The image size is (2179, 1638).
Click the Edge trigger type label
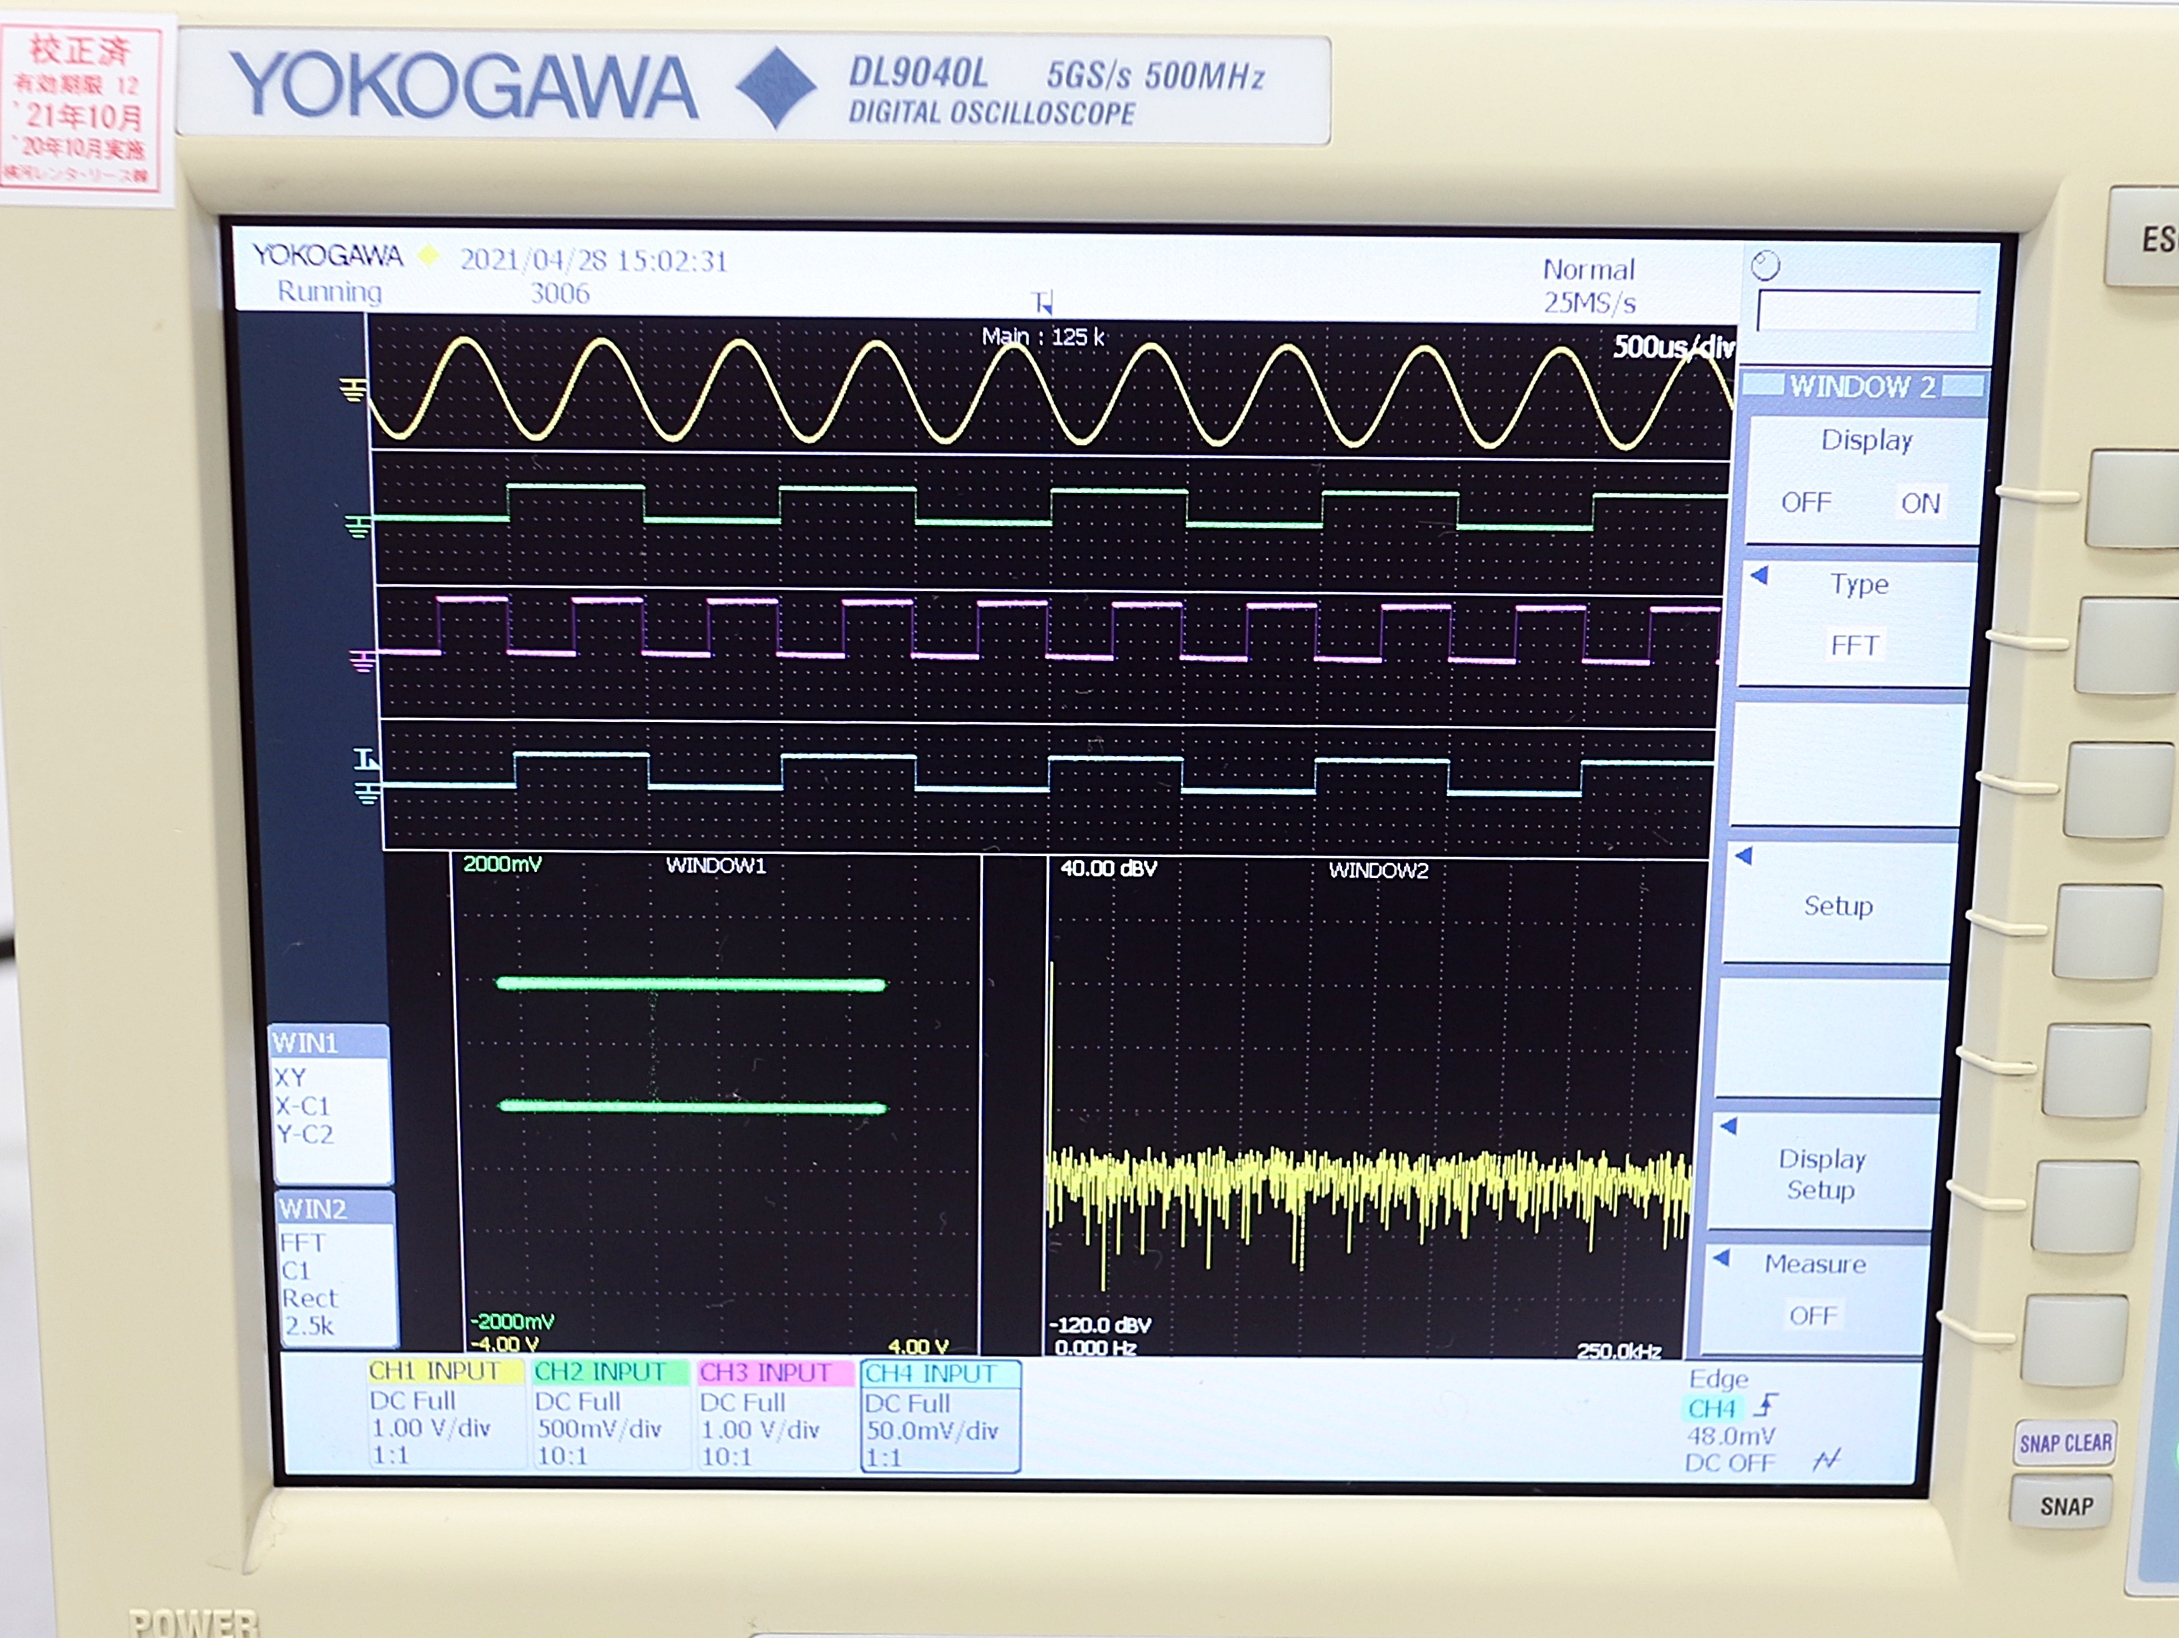coord(1718,1379)
